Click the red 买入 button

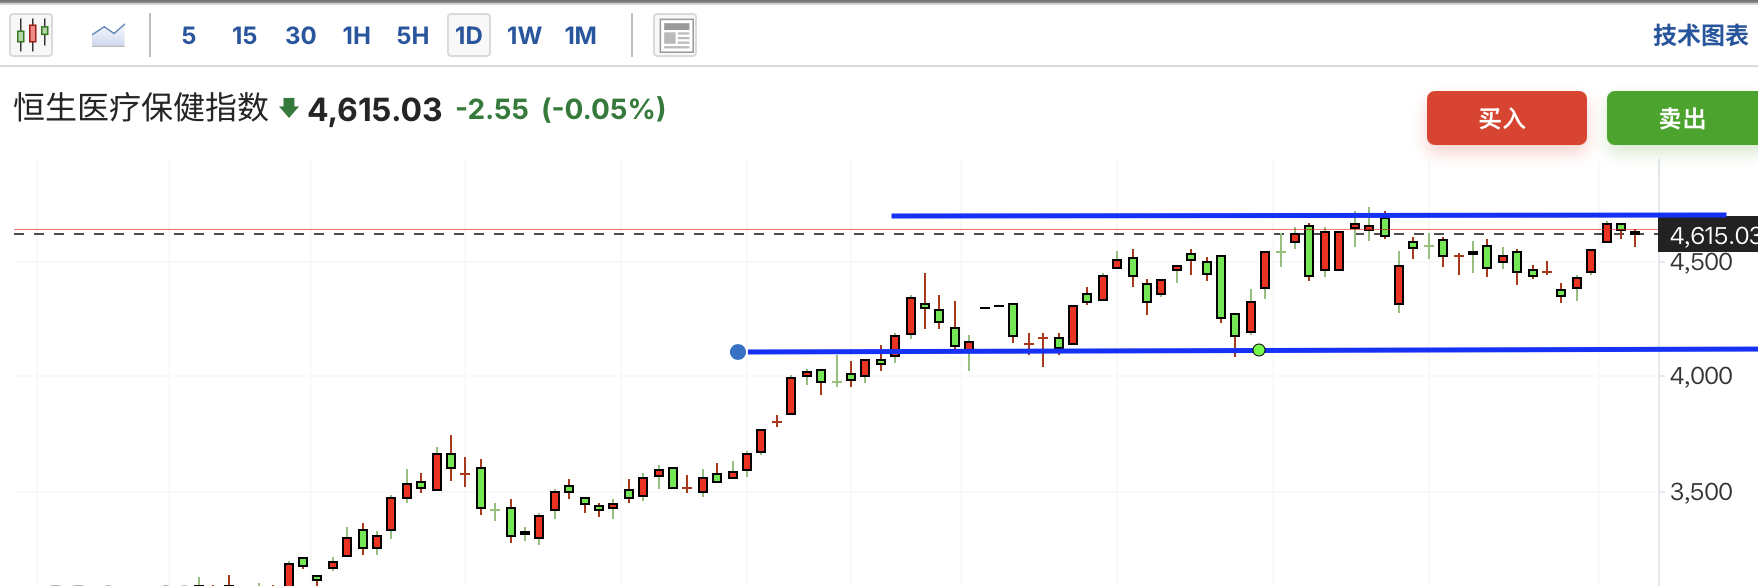click(x=1506, y=118)
